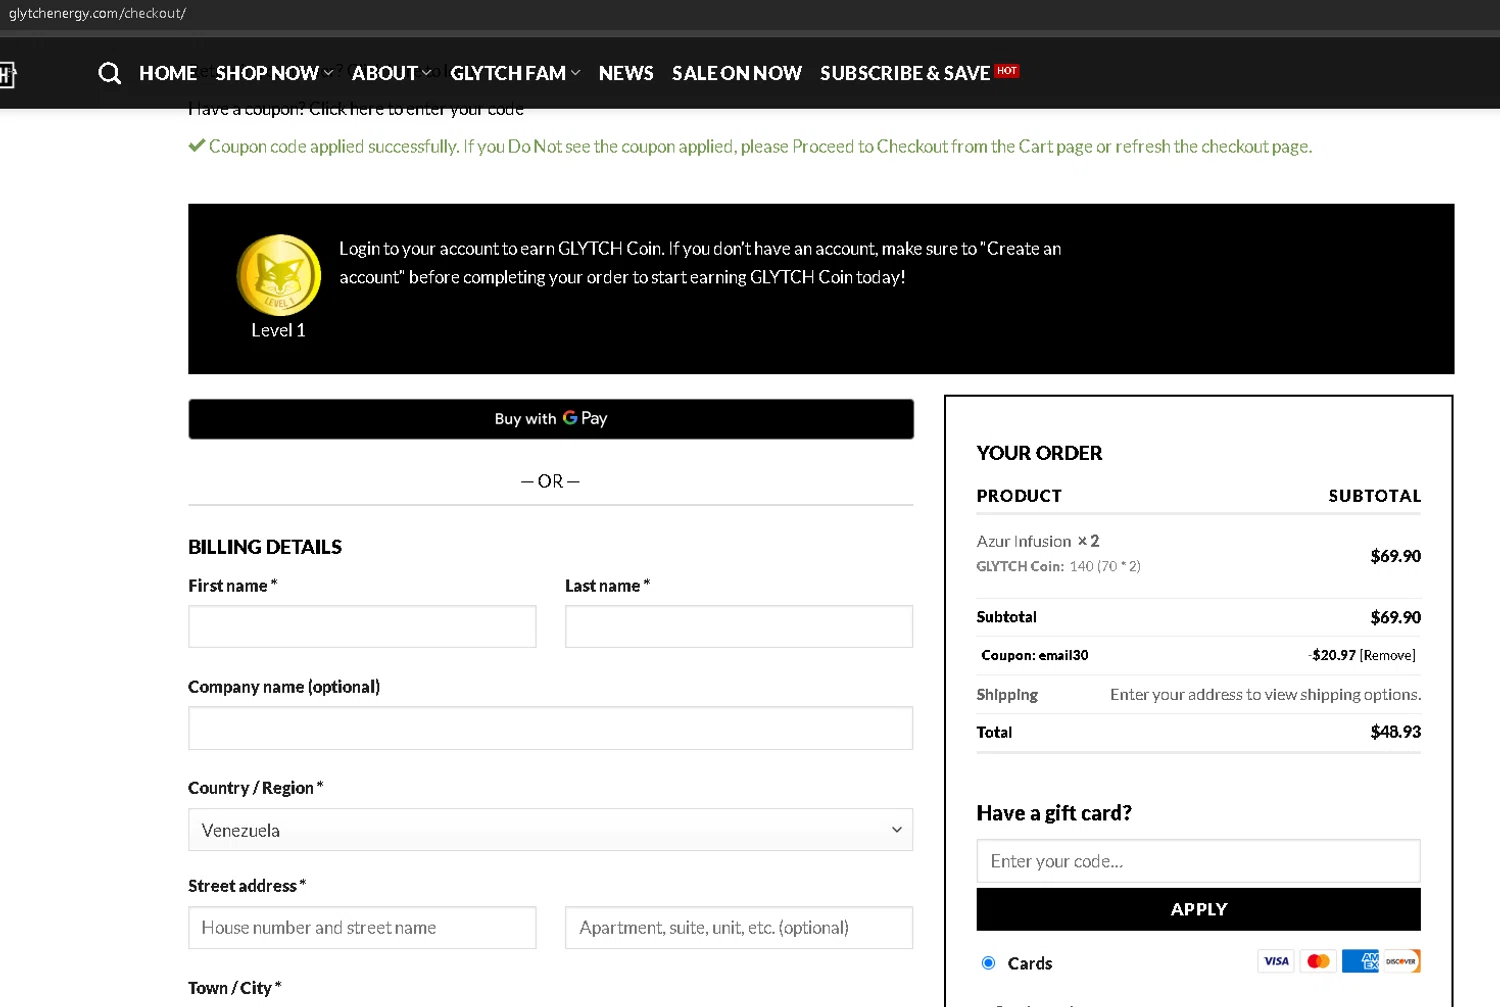Remove the email30 coupon
This screenshot has width=1500, height=1007.
pos(1387,655)
